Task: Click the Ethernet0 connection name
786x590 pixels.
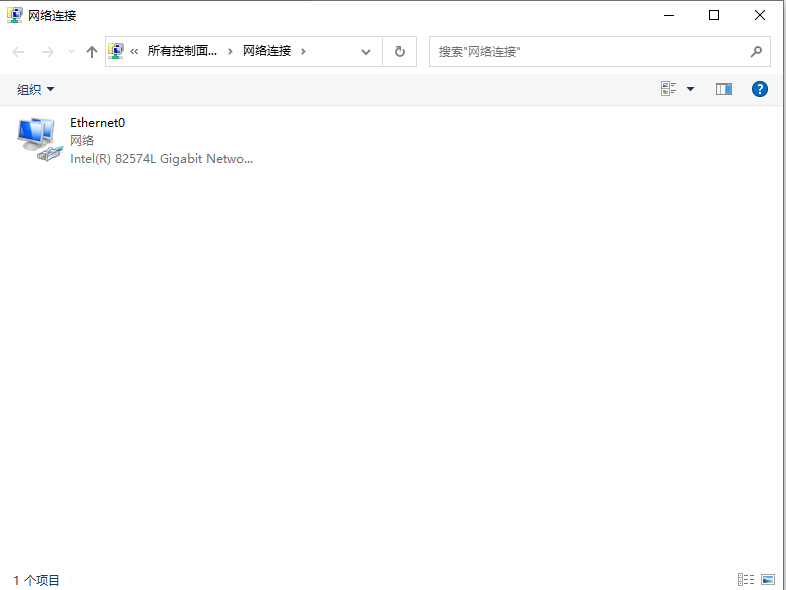Action: pyautogui.click(x=97, y=122)
